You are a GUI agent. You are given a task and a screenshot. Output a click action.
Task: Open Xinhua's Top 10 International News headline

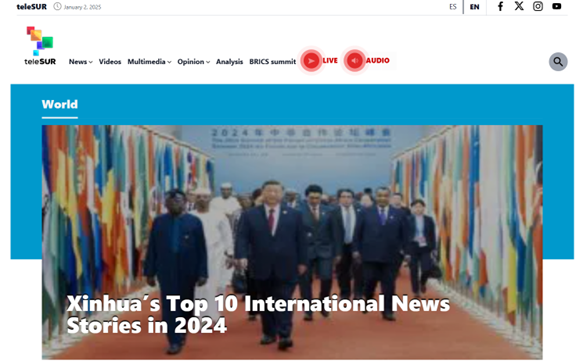(258, 315)
